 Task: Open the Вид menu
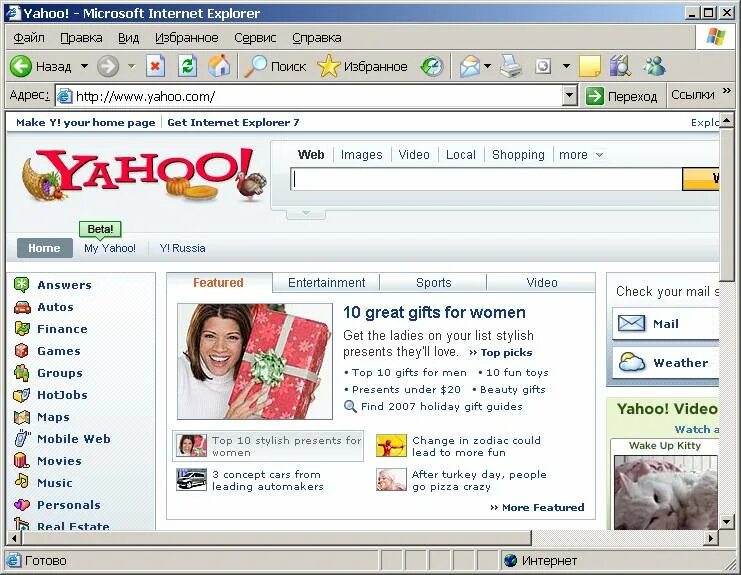[x=129, y=38]
